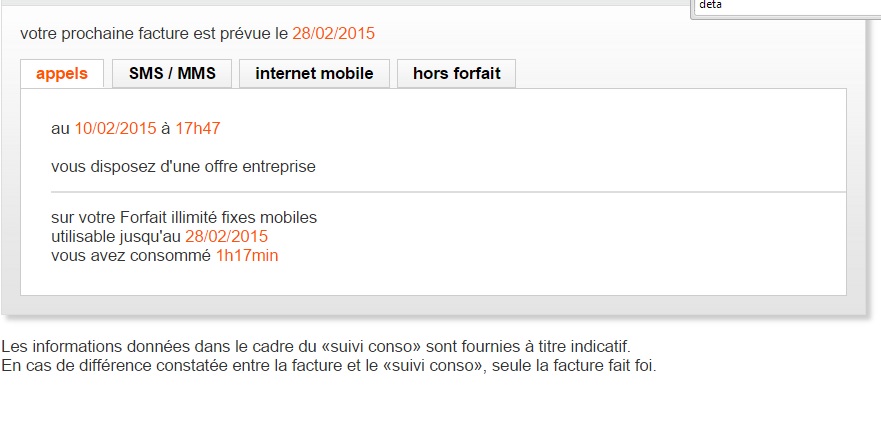Viewport: 881px width, 439px height.
Task: Select the internet mobile tab
Action: click(314, 73)
